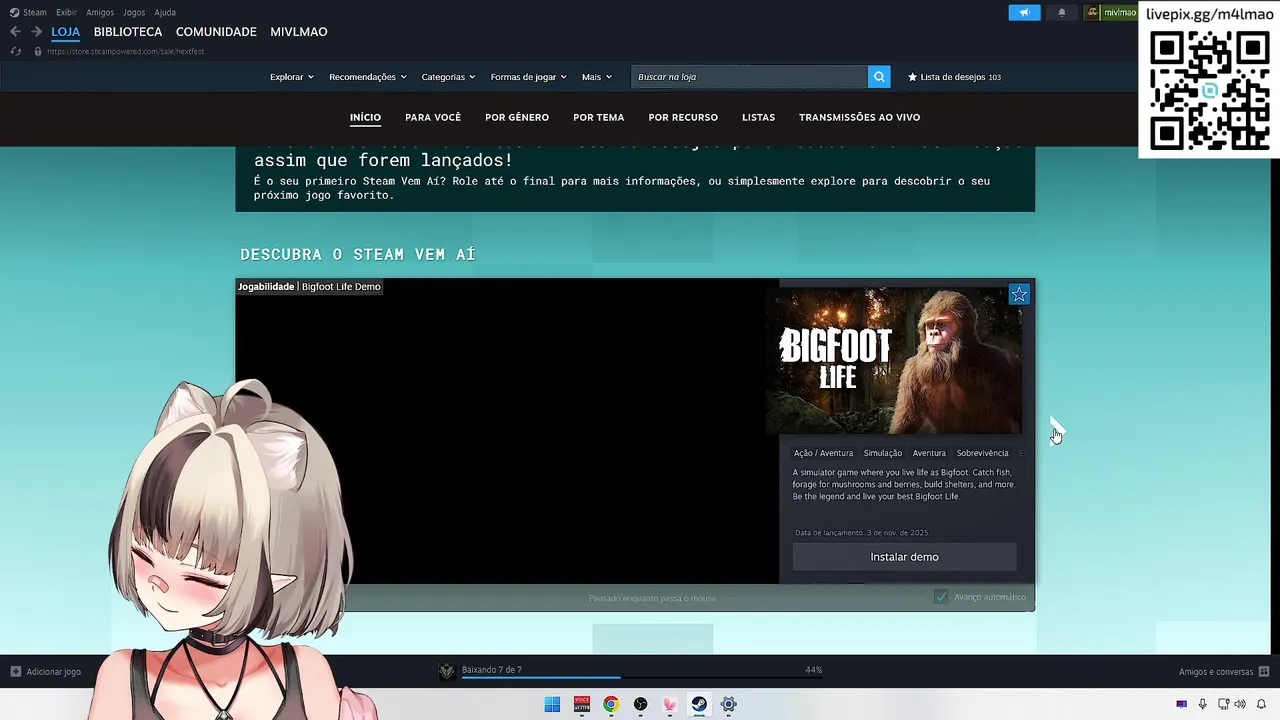Click Adicionar jogo at bottom left
The height and width of the screenshot is (720, 1280).
pos(46,672)
